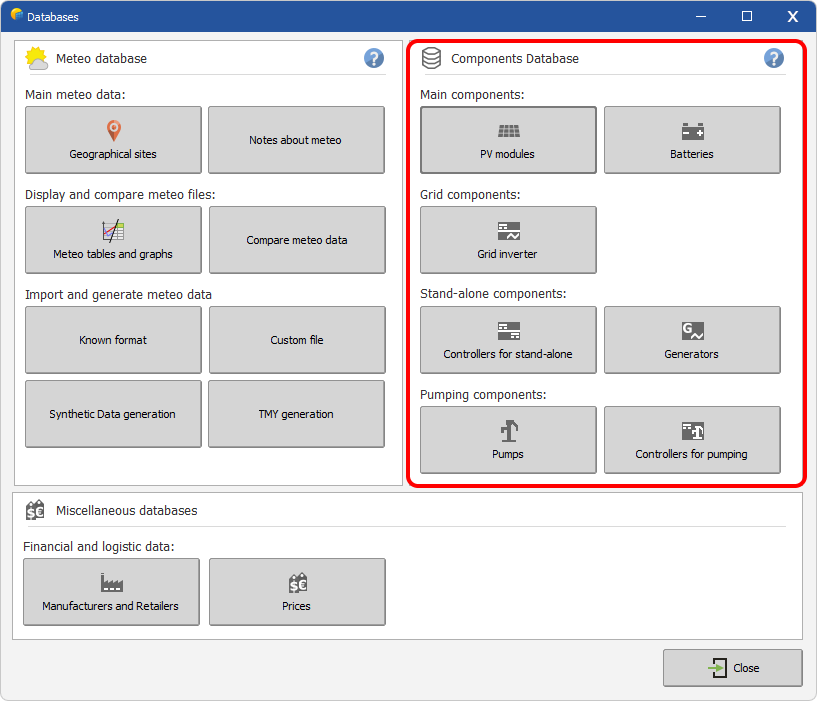Click the Meteo database sun icon
This screenshot has height=701, width=817.
(37, 58)
